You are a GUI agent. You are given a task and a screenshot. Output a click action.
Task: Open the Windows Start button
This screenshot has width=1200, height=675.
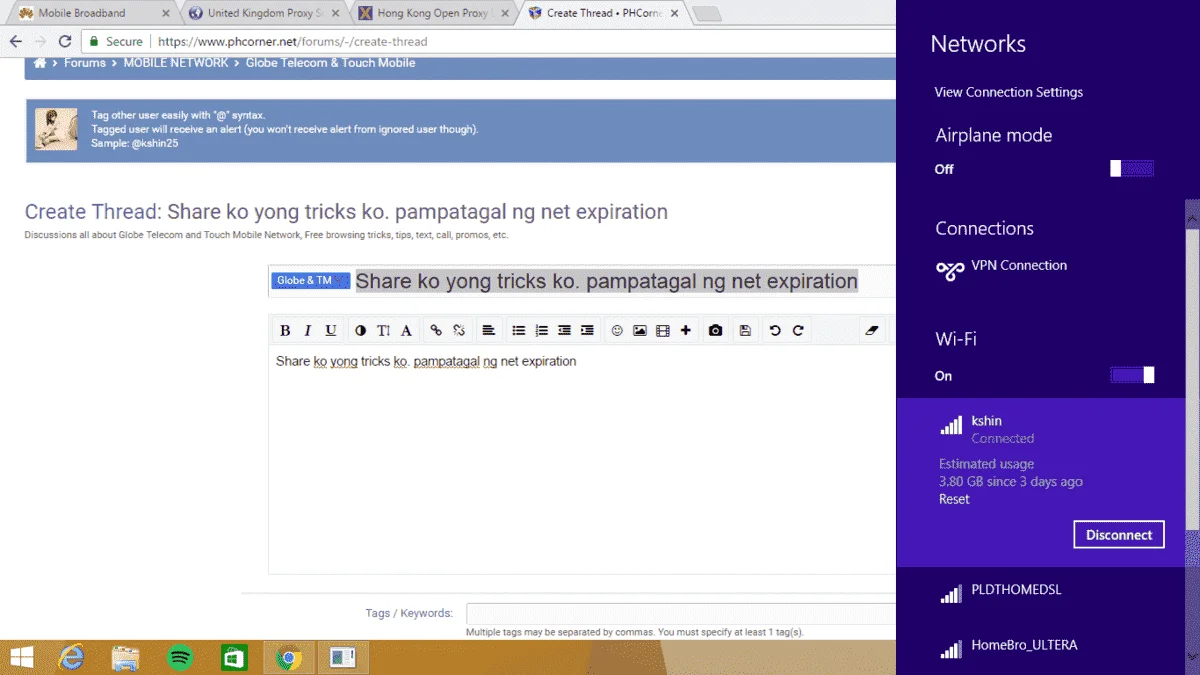click(x=20, y=658)
